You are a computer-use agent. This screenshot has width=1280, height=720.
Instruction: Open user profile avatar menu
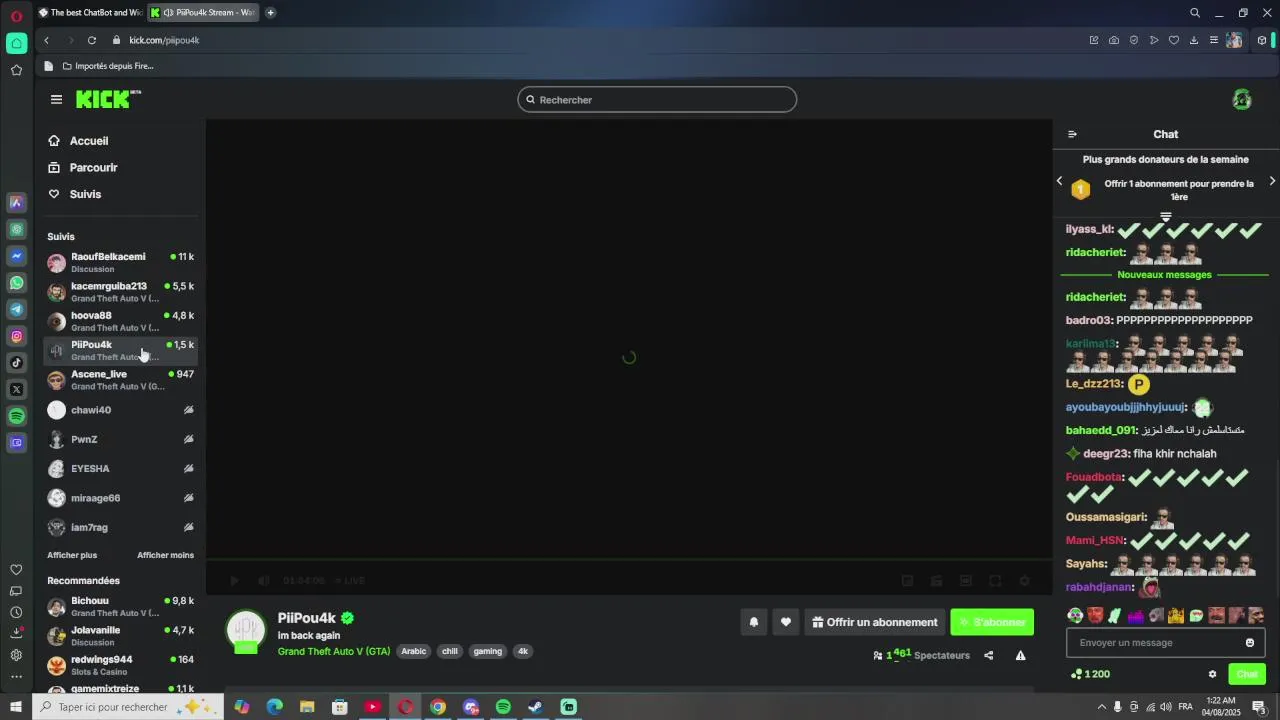click(x=1242, y=100)
